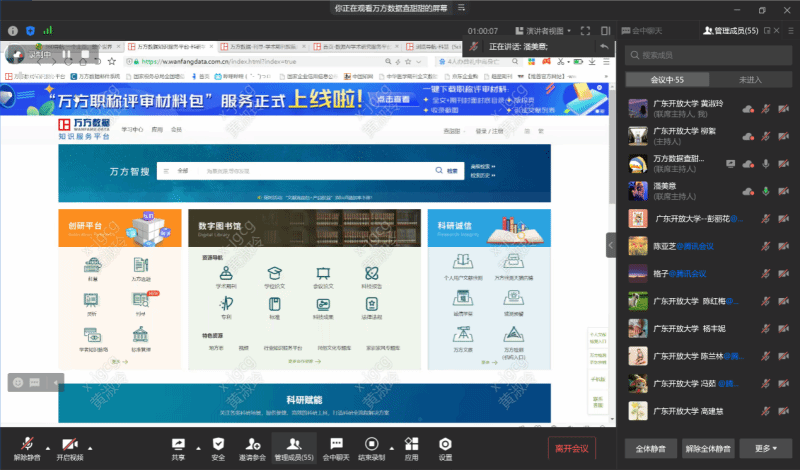Screen dimensions: 800x470
Task: Switch to In-meeting chat (会中聊天) panel tab
Action: (x=642, y=31)
